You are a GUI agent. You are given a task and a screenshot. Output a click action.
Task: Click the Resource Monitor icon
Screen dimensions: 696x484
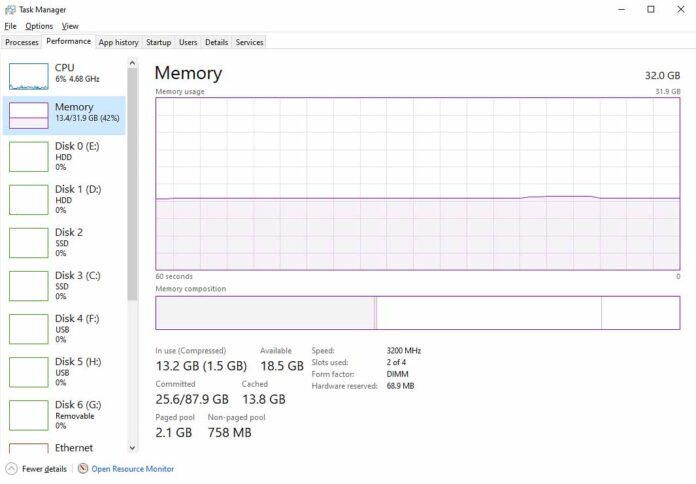(x=83, y=468)
